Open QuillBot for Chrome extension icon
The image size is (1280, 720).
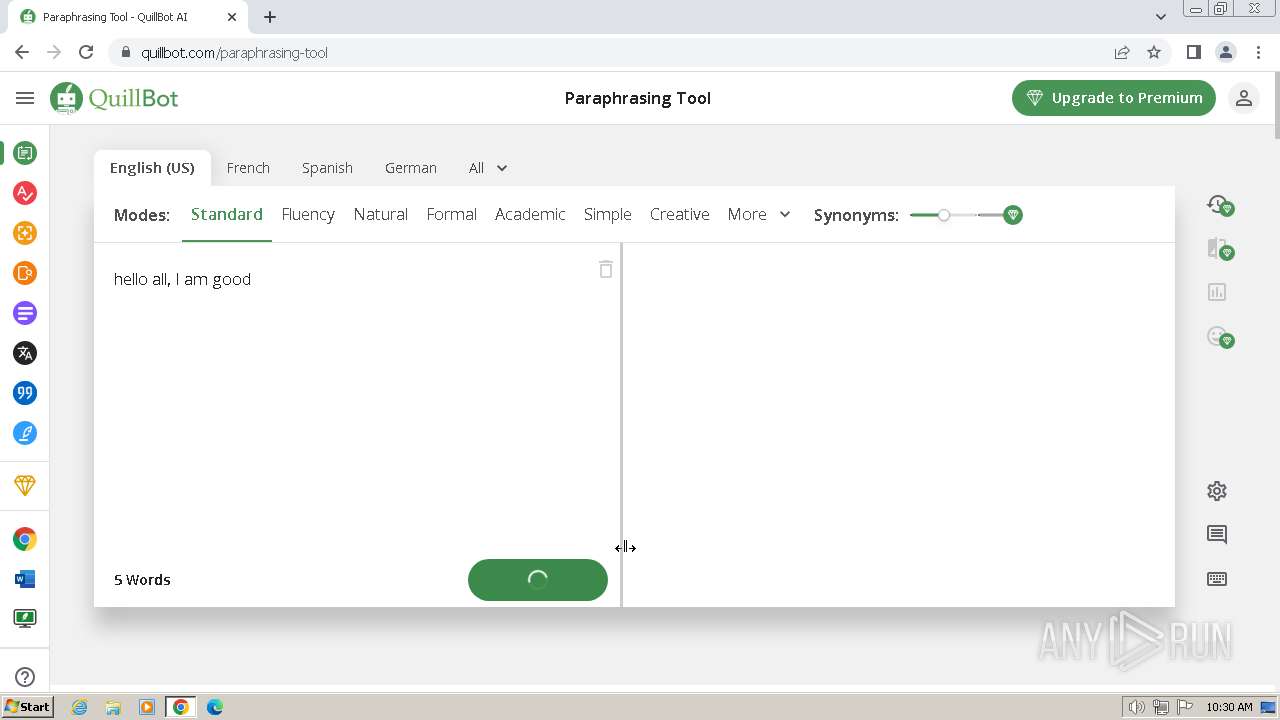25,539
